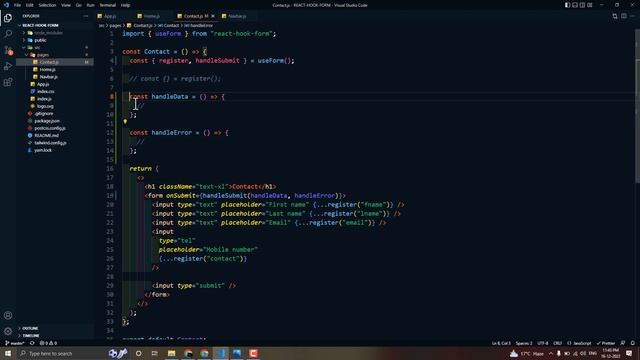Click the Ln 8, Col 3 status entry
The image size is (640, 360).
tap(501, 343)
